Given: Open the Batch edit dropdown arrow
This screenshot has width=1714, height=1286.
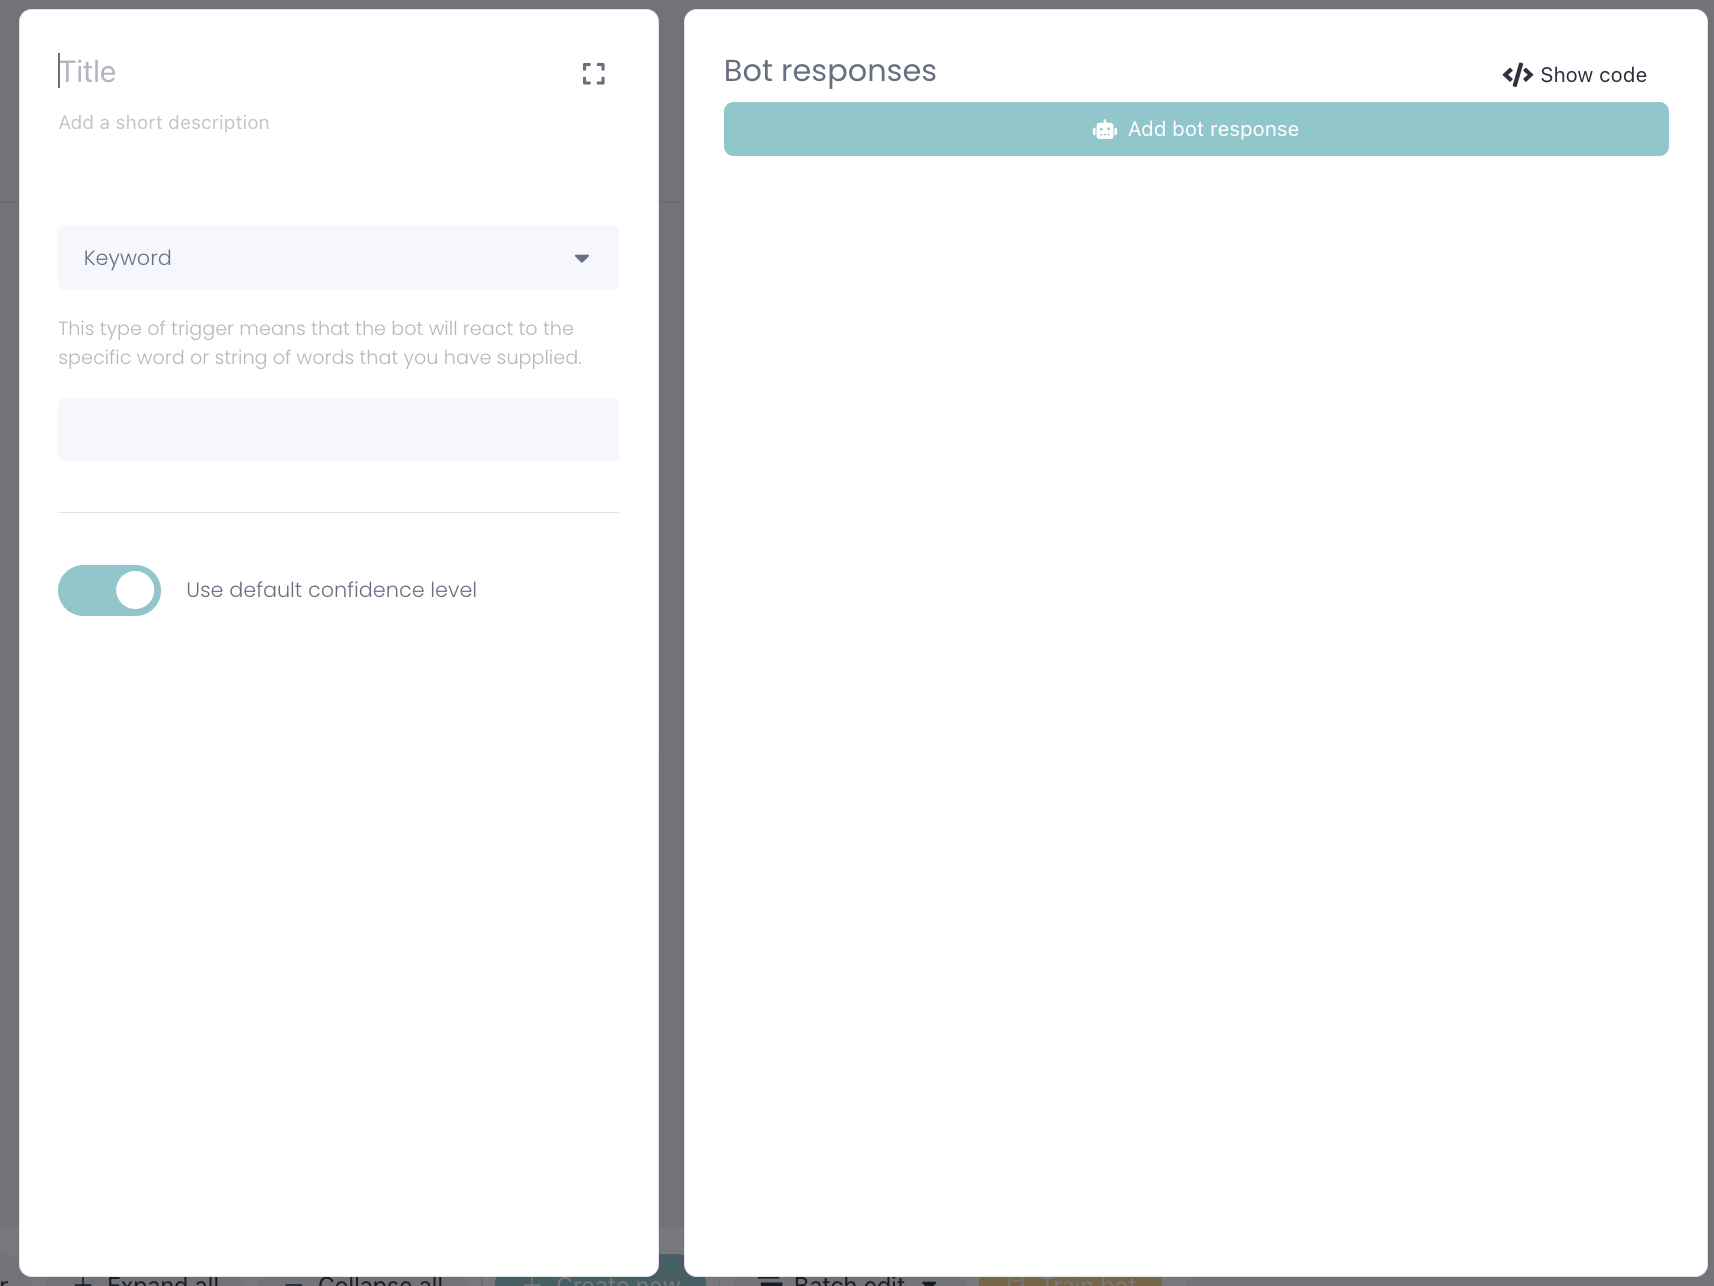Looking at the screenshot, I should click(x=929, y=1281).
